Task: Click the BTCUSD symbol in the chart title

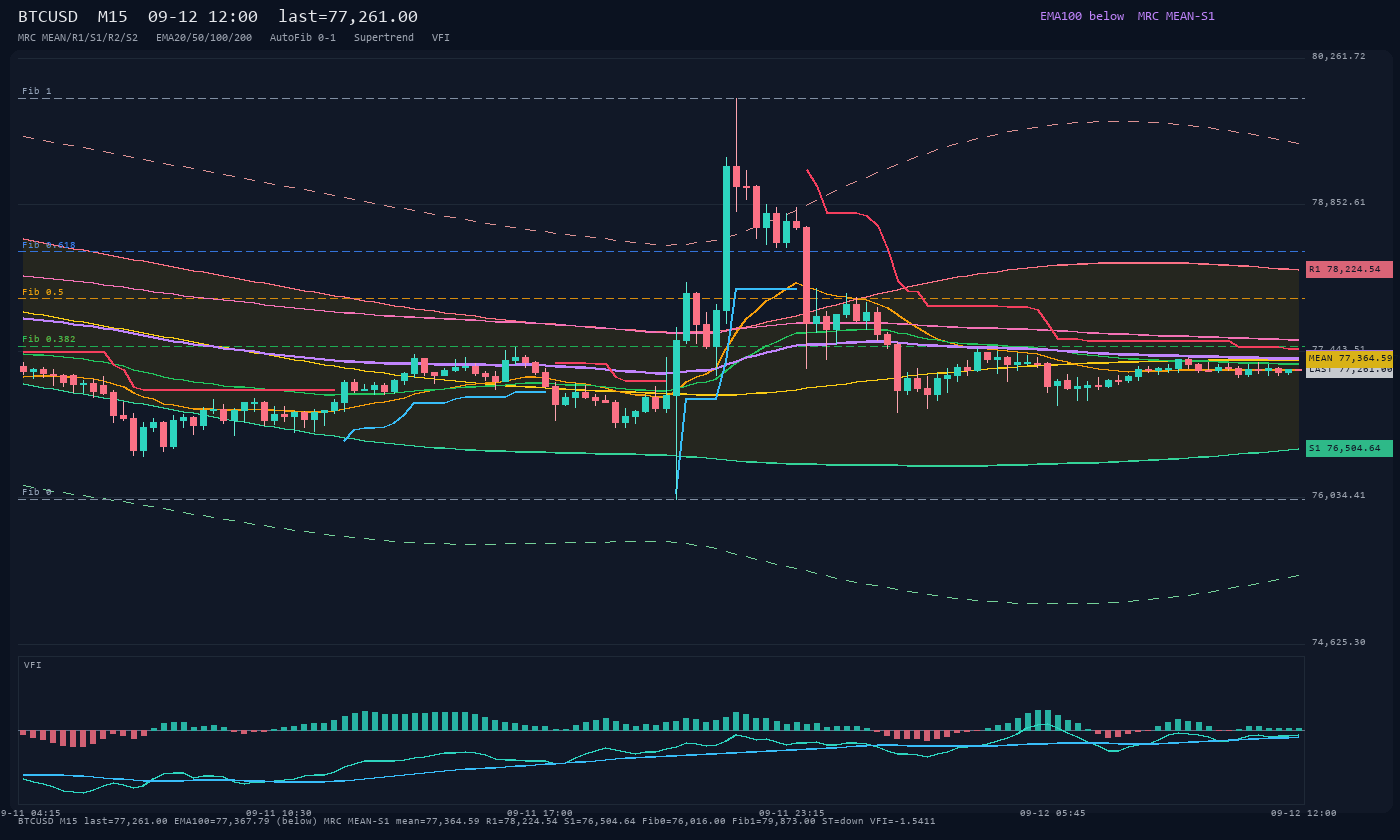Action: pos(48,17)
